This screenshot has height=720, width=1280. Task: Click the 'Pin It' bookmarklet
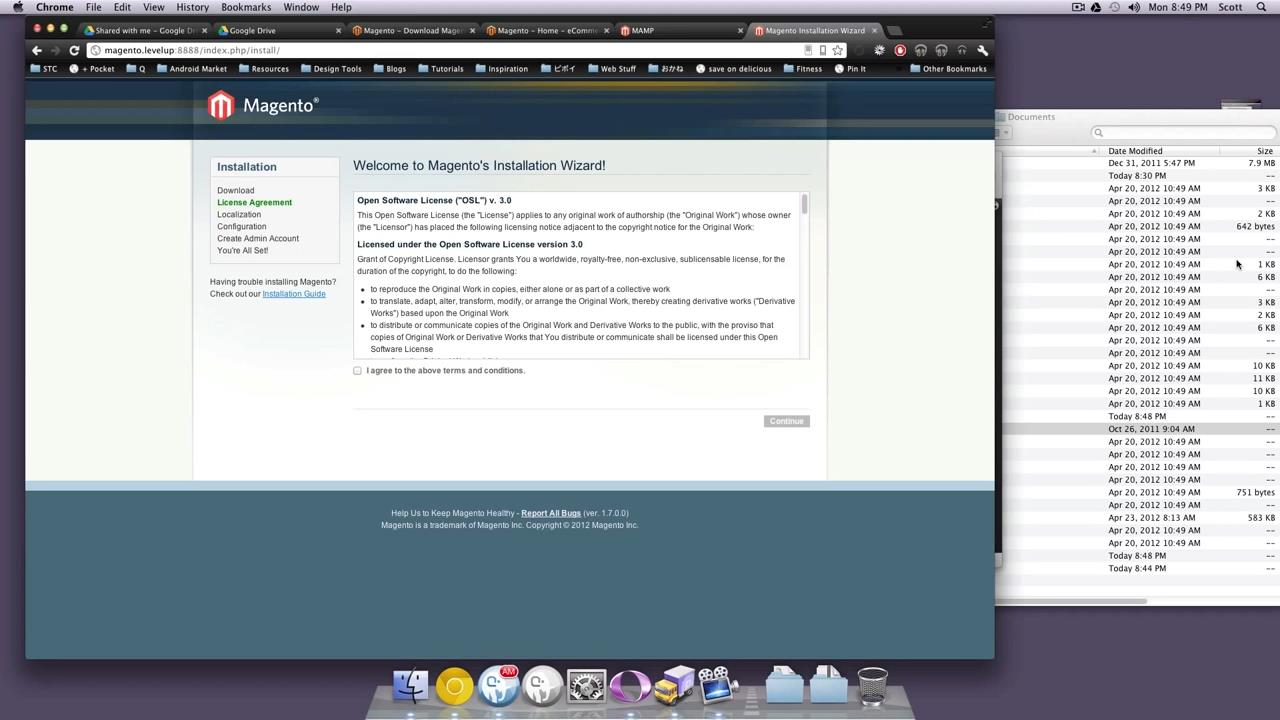point(849,69)
